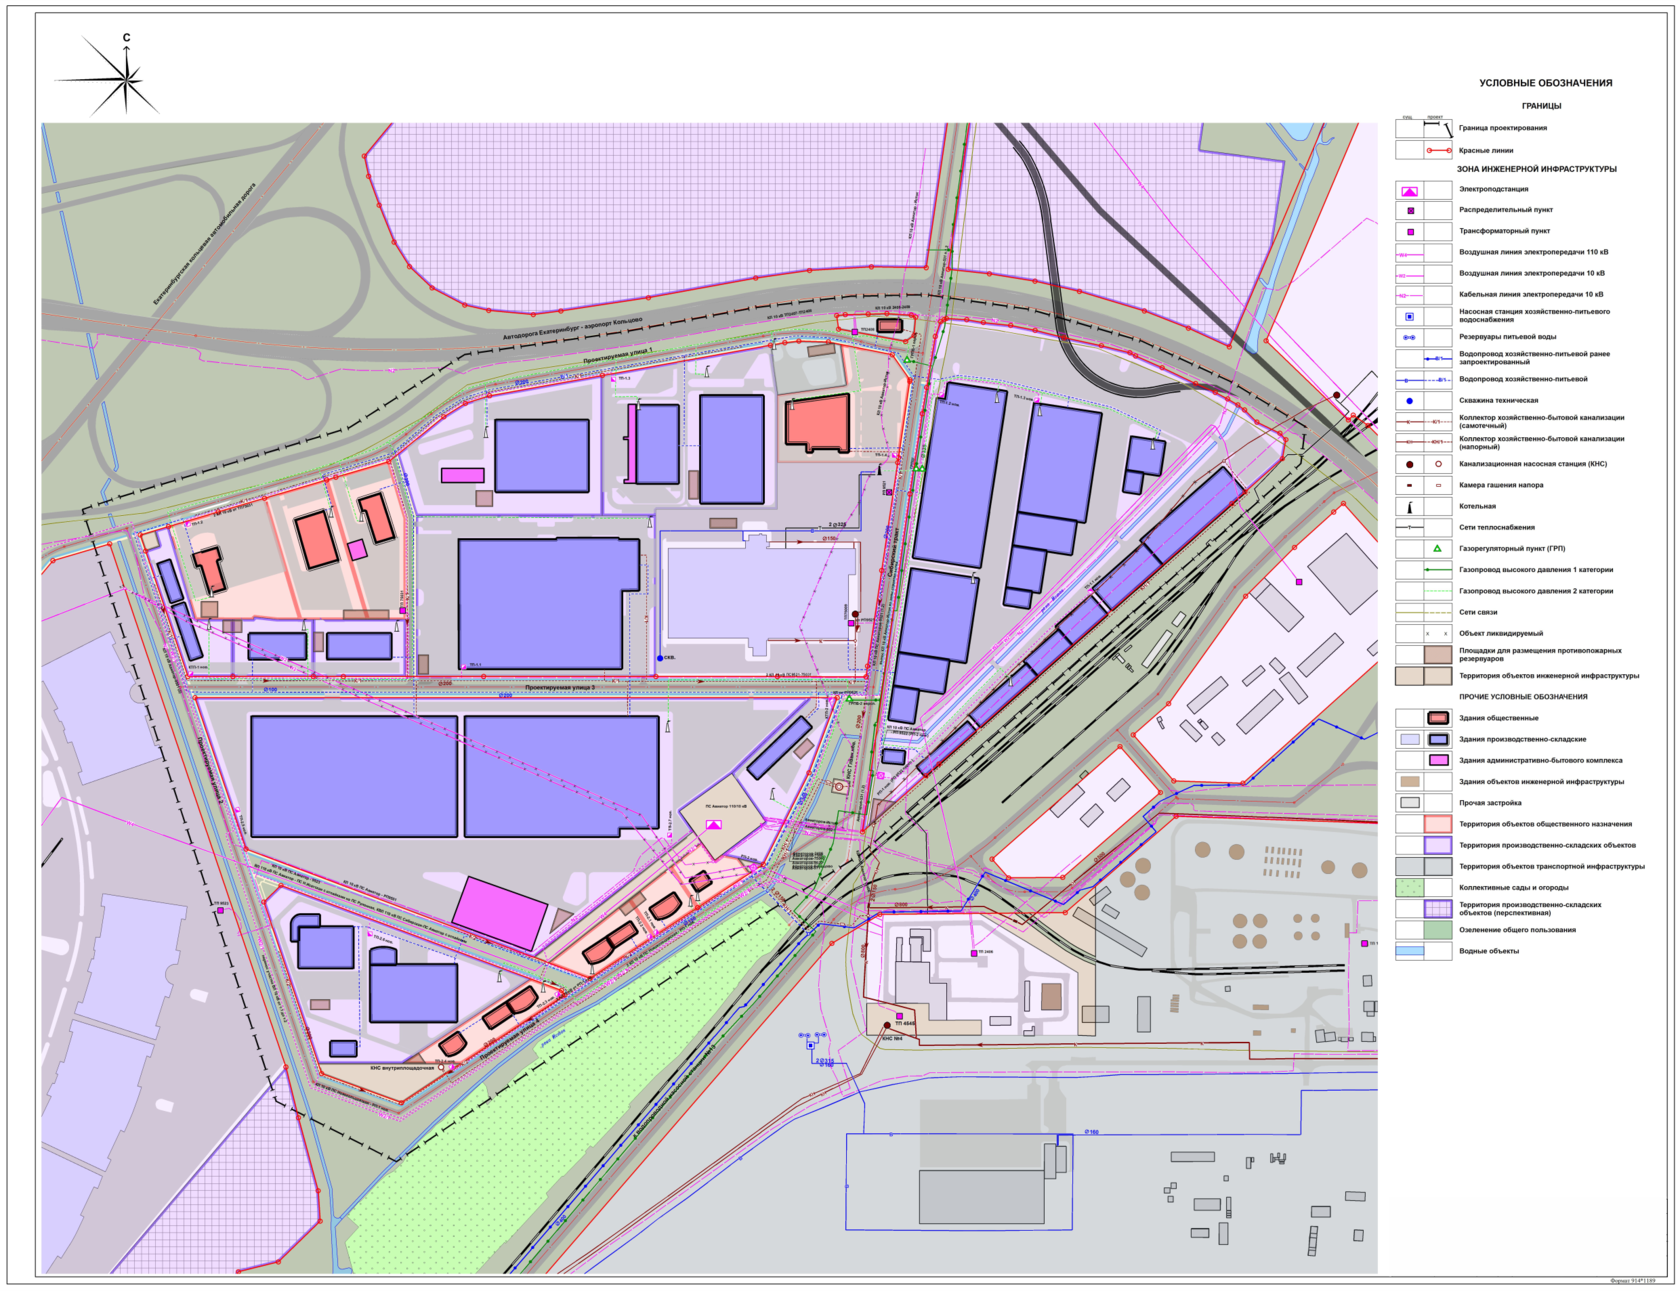Viewport: 1680px width, 1291px height.
Task: Click the Здания объектов инженерной инфраструктуры tan swatch
Action: pyautogui.click(x=1410, y=782)
